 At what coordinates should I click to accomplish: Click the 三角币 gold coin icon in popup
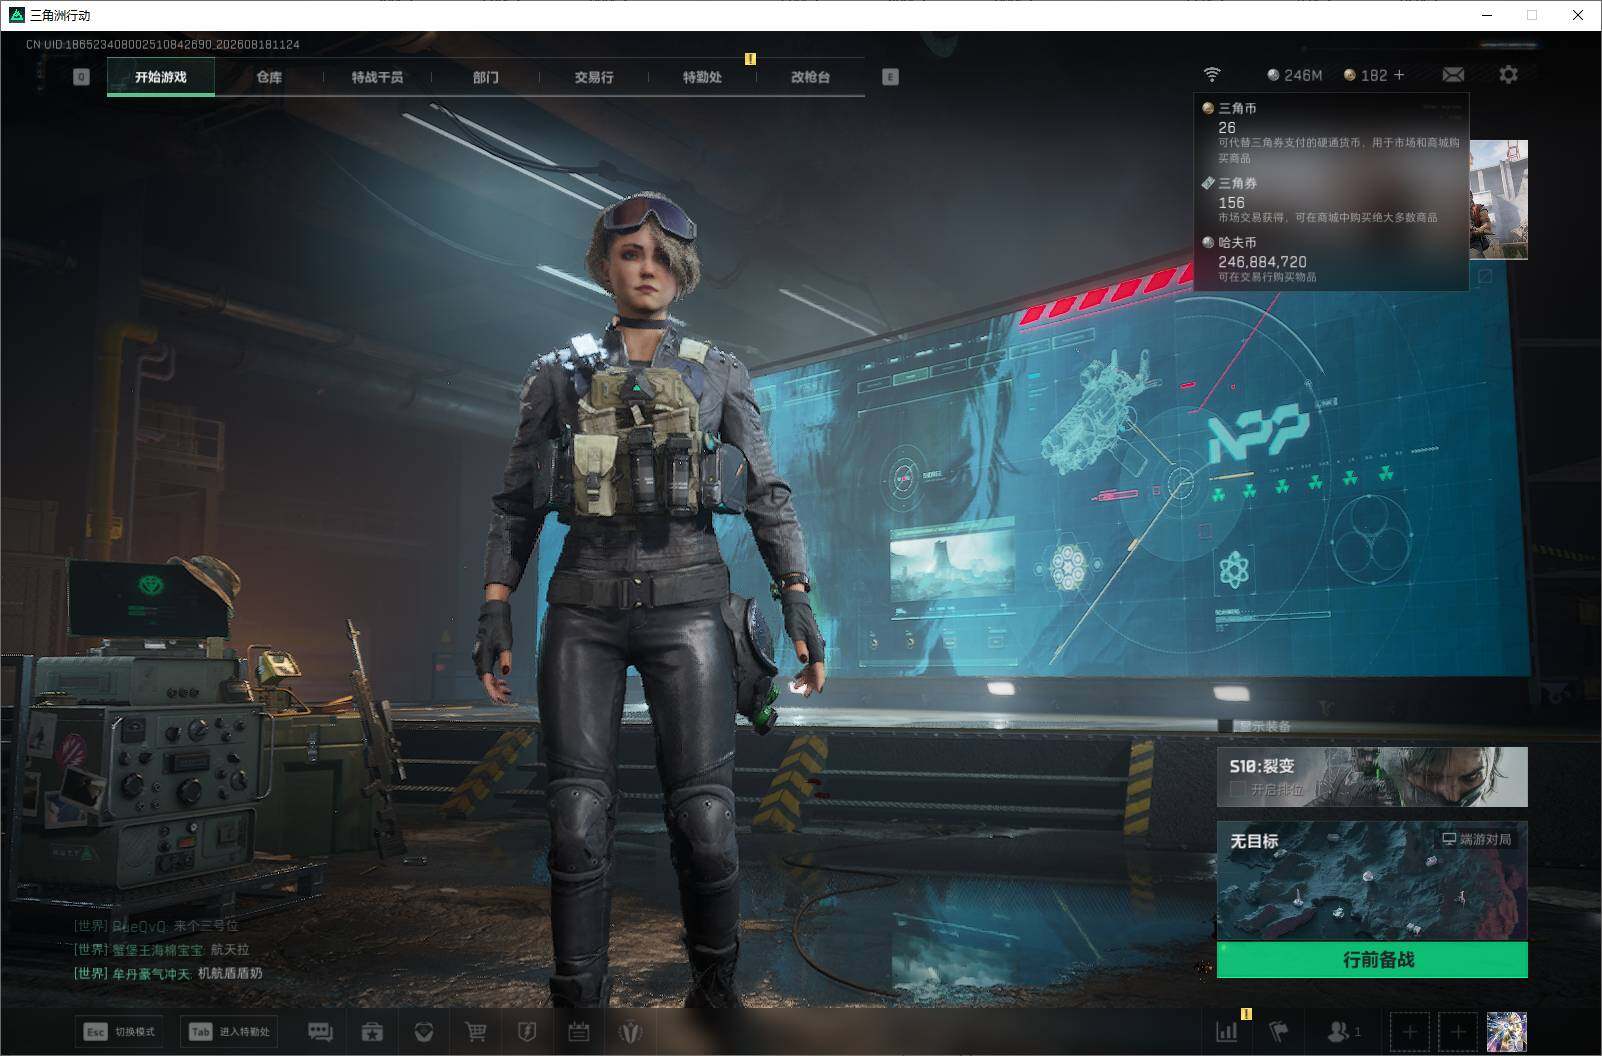click(x=1208, y=108)
